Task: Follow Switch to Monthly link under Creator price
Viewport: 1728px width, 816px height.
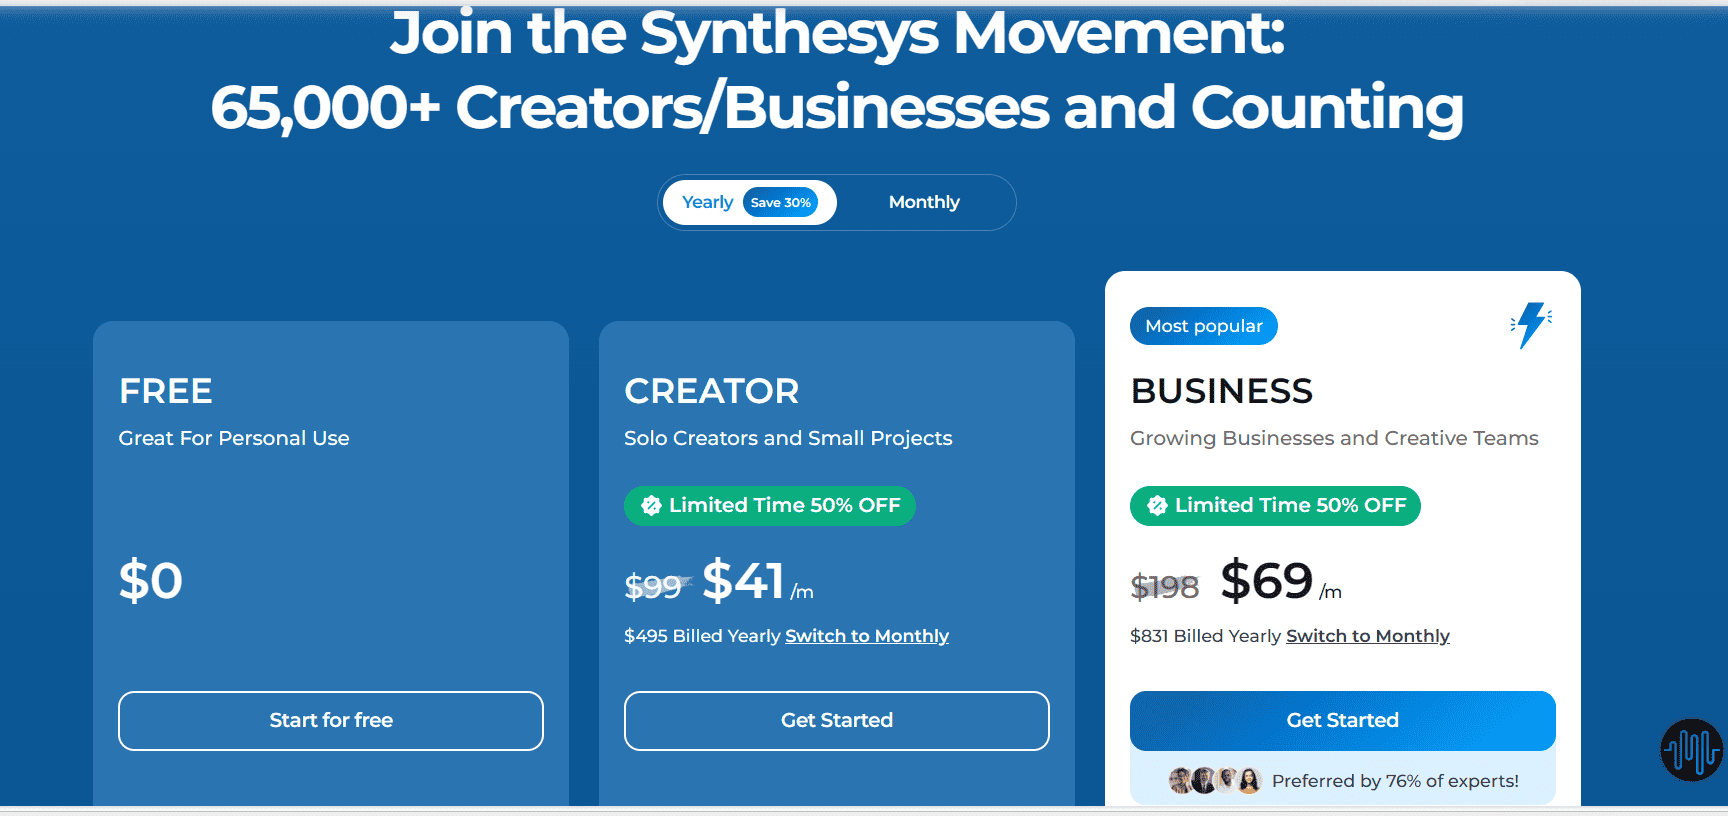Action: pyautogui.click(x=867, y=636)
